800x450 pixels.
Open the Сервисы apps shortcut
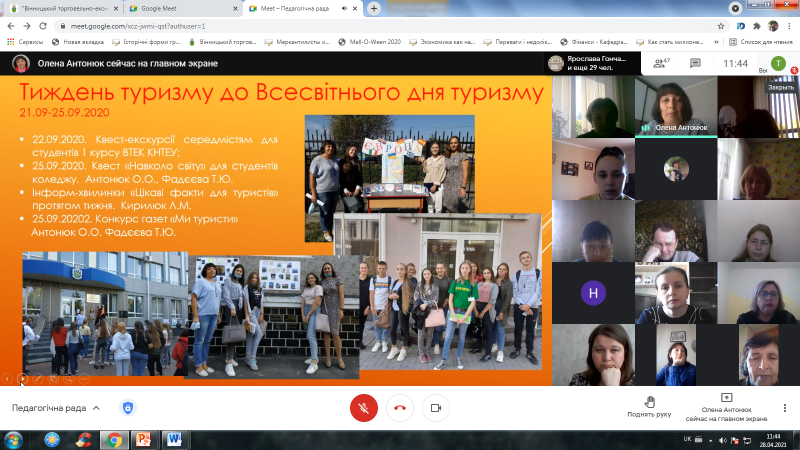point(25,42)
